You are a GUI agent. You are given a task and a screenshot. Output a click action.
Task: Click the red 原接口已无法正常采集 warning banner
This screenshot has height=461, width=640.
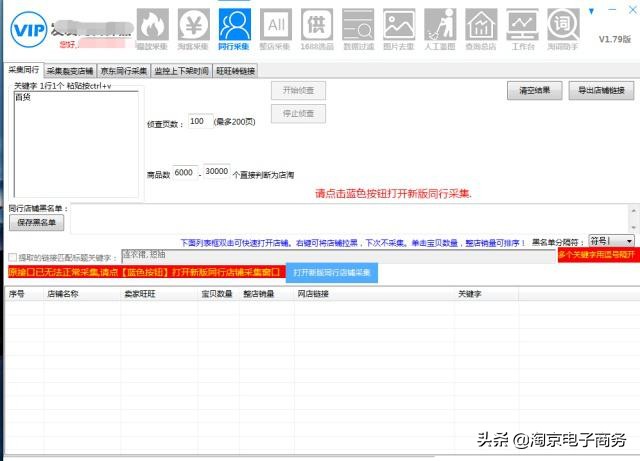(147, 272)
